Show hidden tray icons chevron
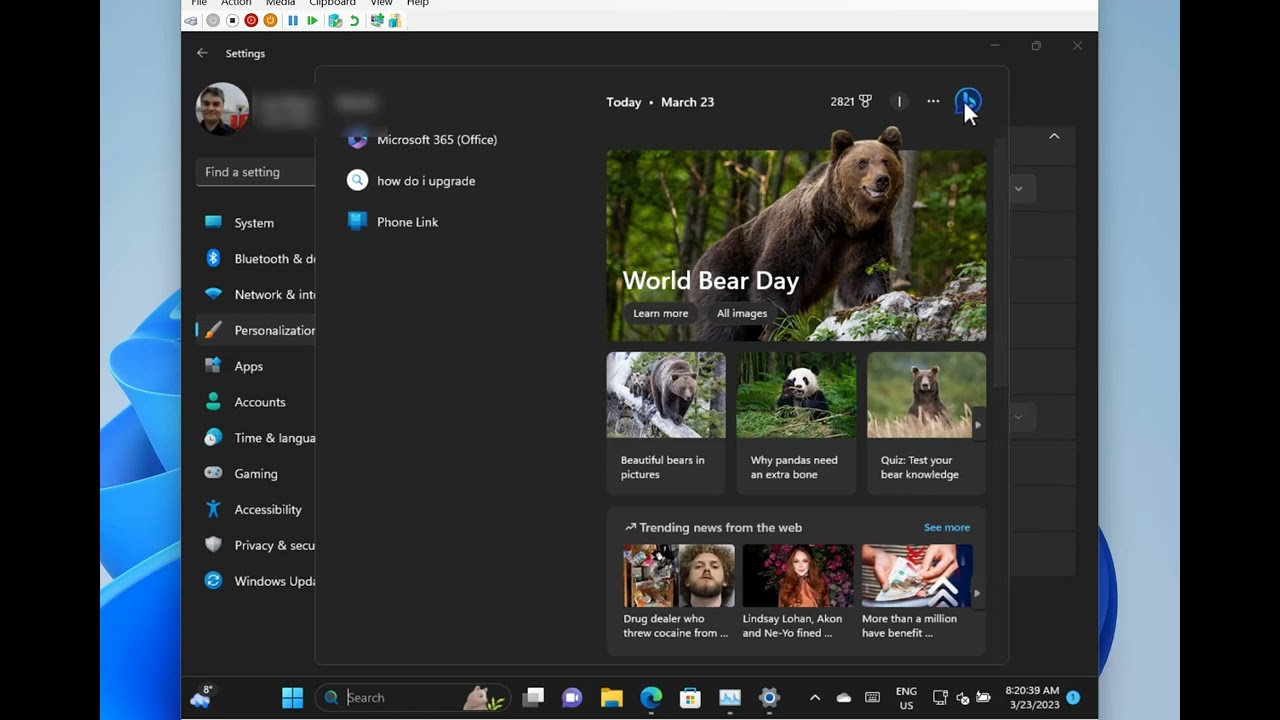Image resolution: width=1280 pixels, height=720 pixels. (815, 698)
